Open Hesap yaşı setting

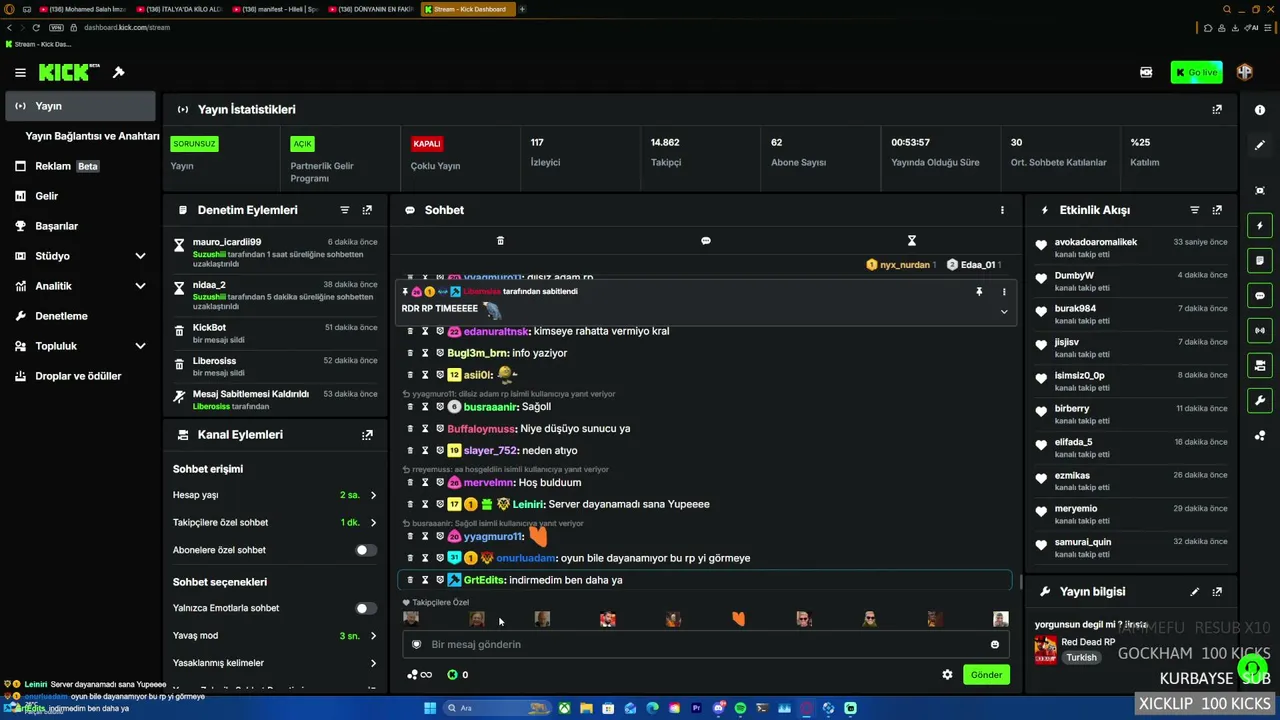click(x=275, y=495)
